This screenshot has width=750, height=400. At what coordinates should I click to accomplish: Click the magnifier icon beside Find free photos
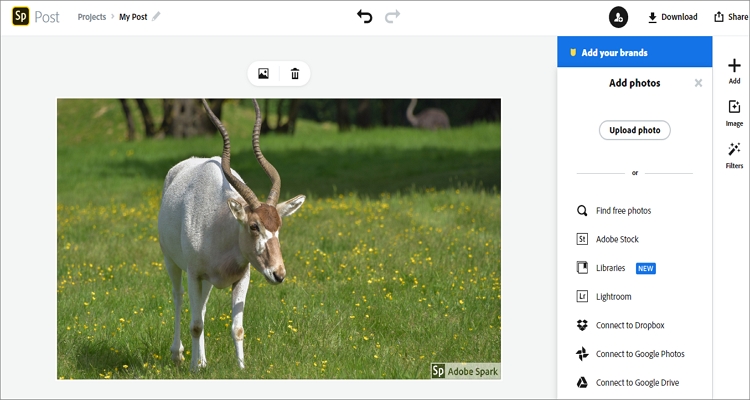click(x=582, y=211)
